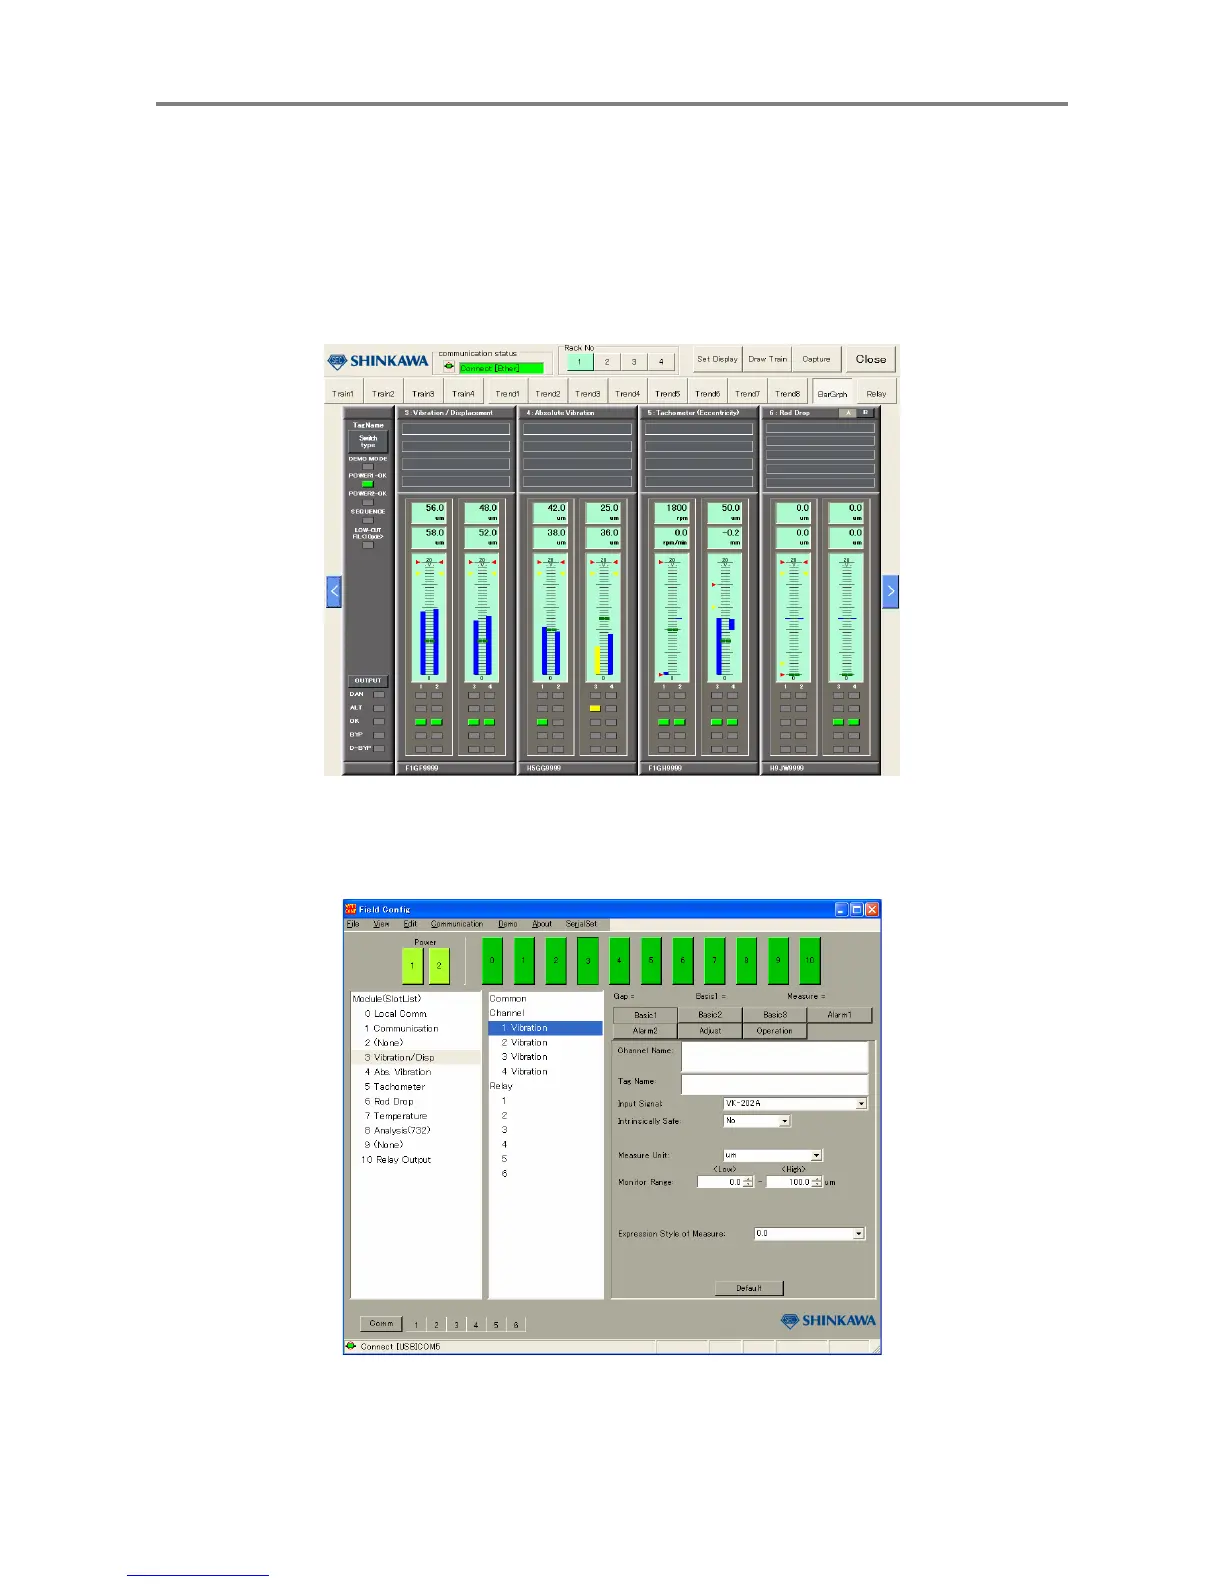Click the Draw Train button
Screen dimensions: 1224x1584
point(768,359)
